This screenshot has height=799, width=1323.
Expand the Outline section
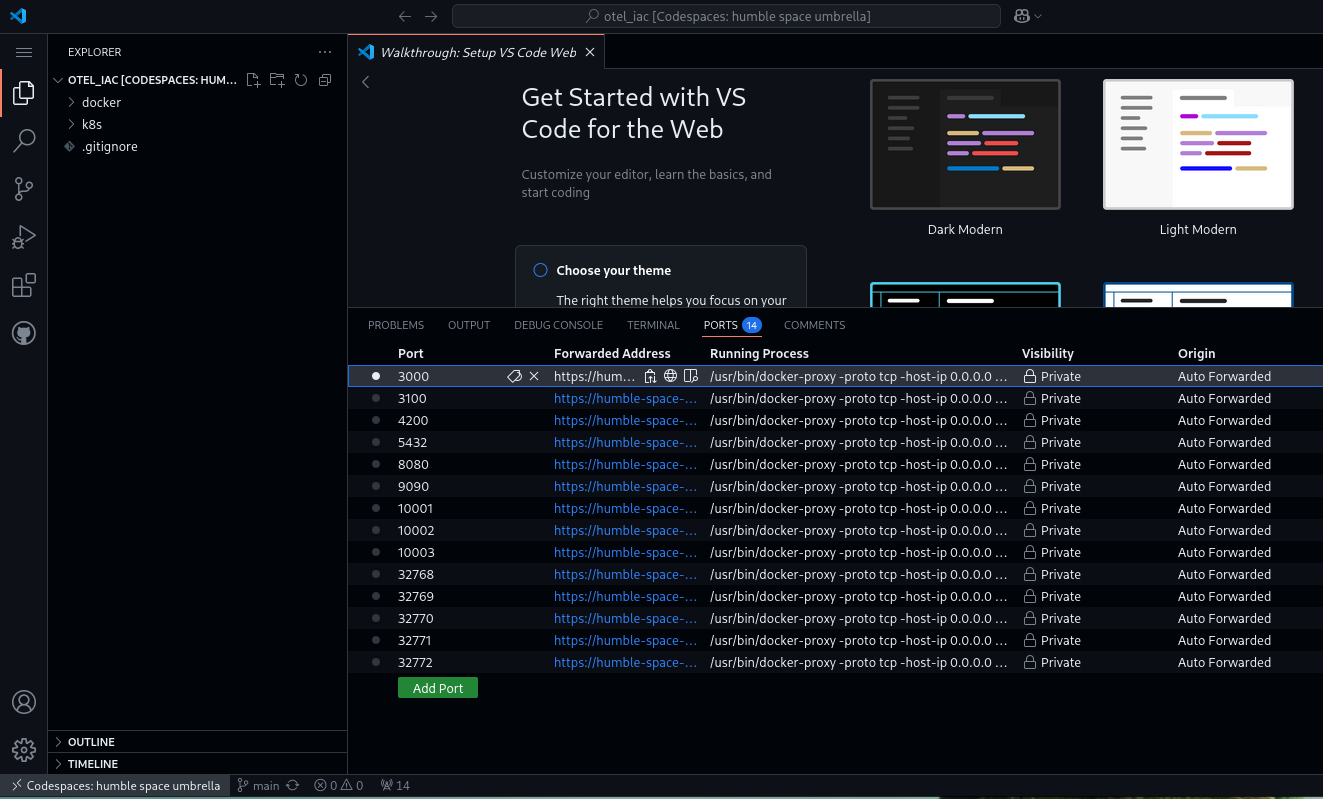pos(91,742)
